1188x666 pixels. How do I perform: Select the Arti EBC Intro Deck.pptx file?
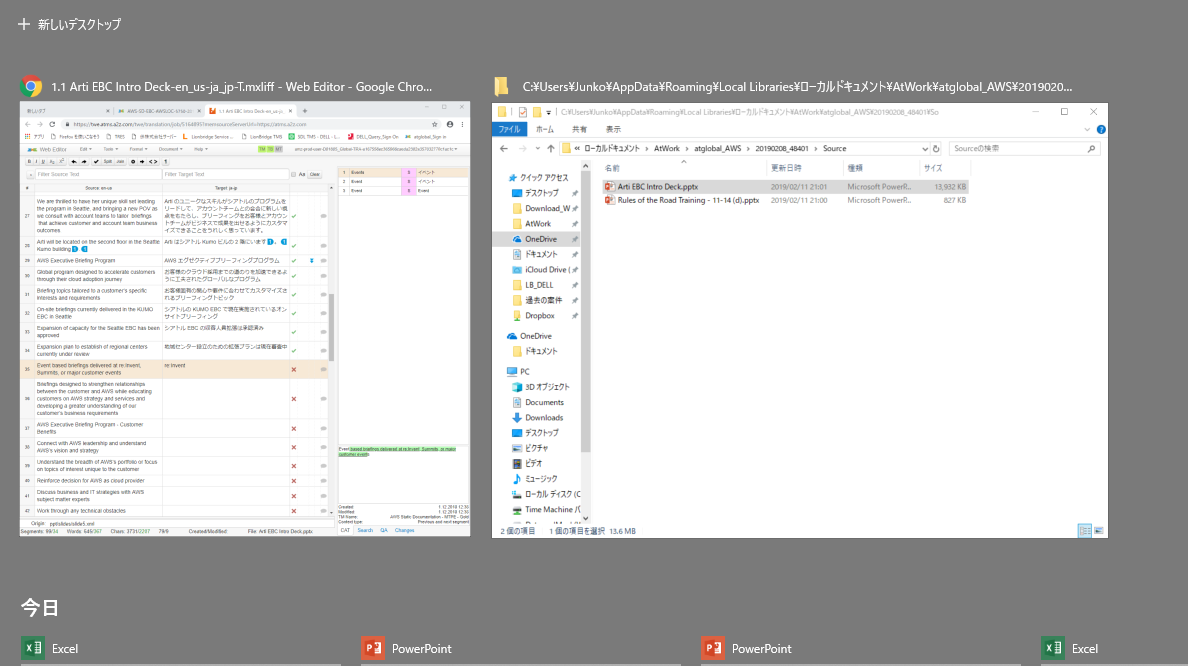coord(657,186)
